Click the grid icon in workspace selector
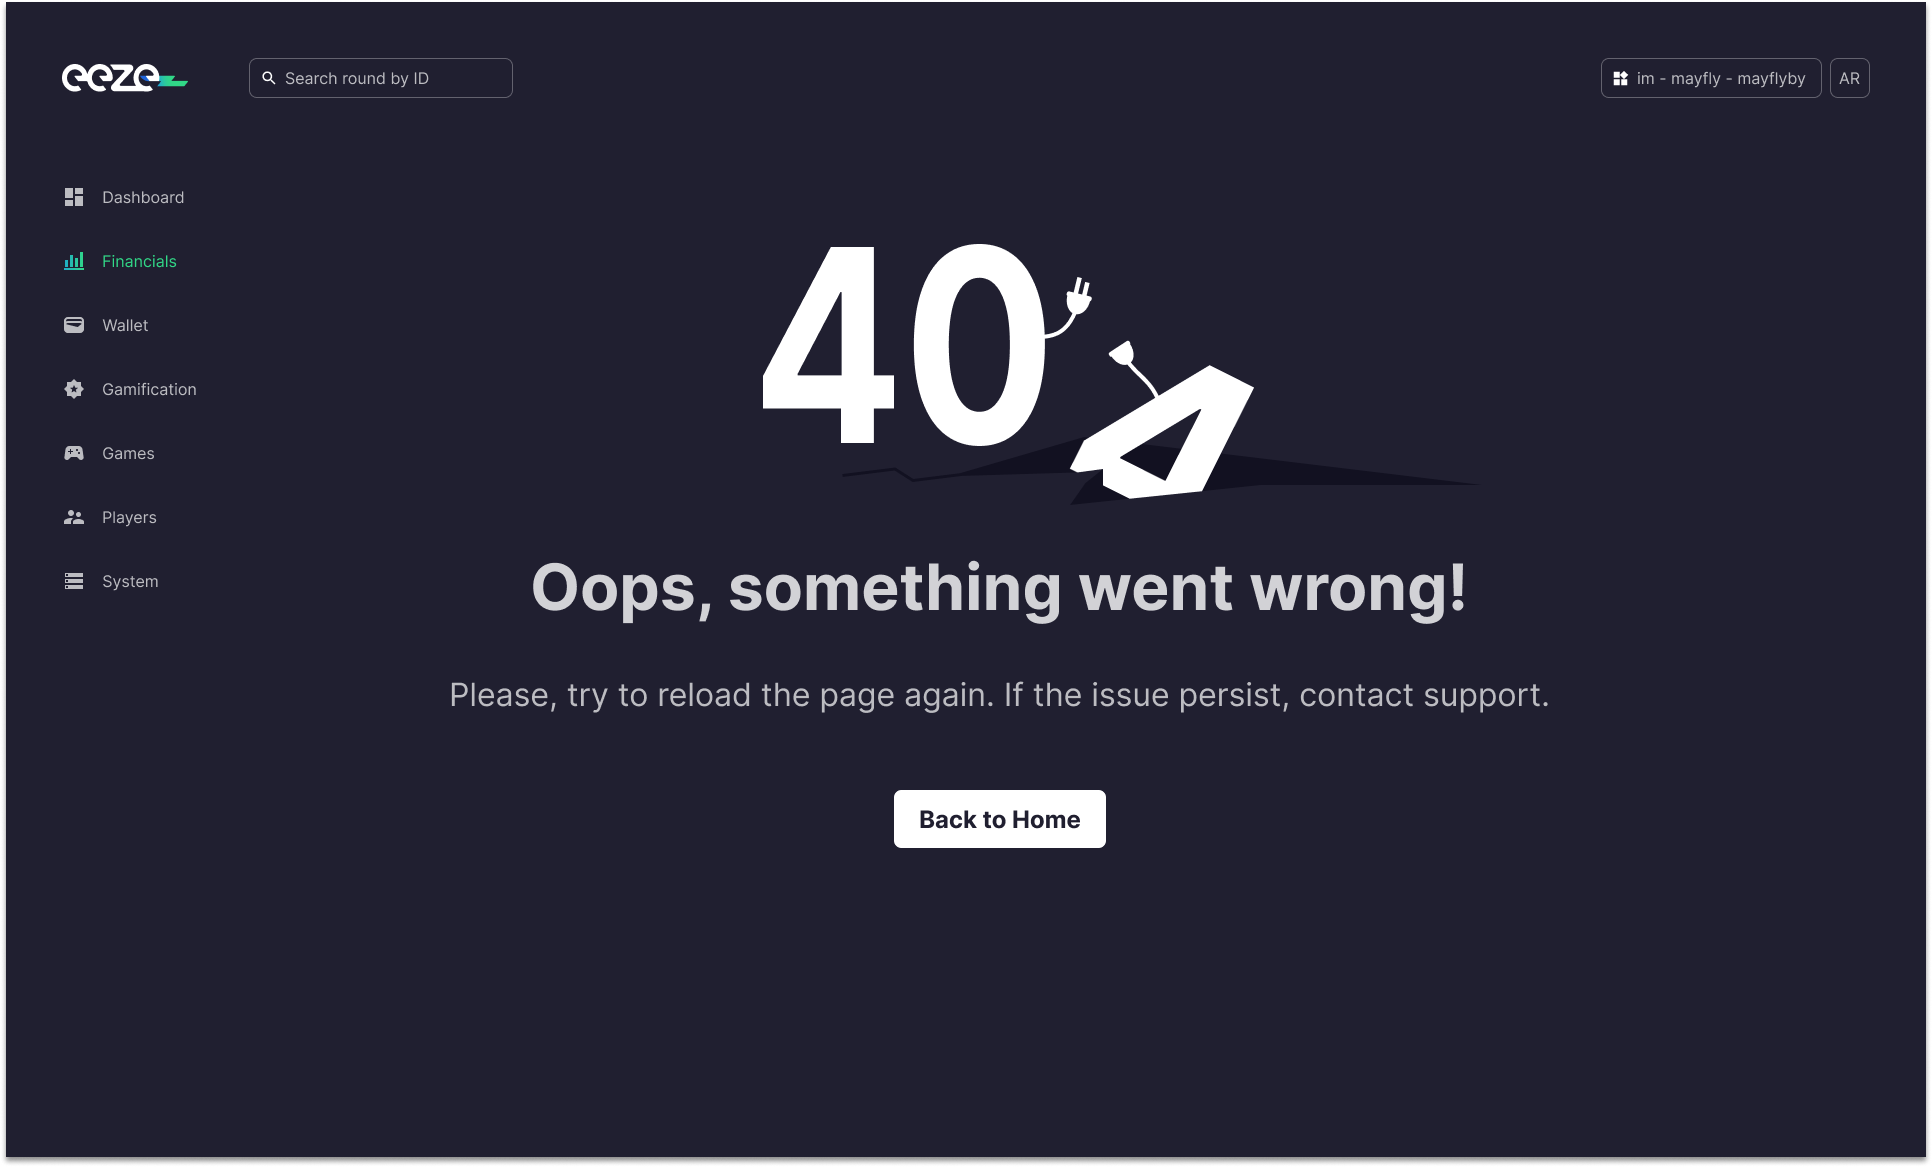The height and width of the screenshot is (1167, 1932). point(1621,78)
